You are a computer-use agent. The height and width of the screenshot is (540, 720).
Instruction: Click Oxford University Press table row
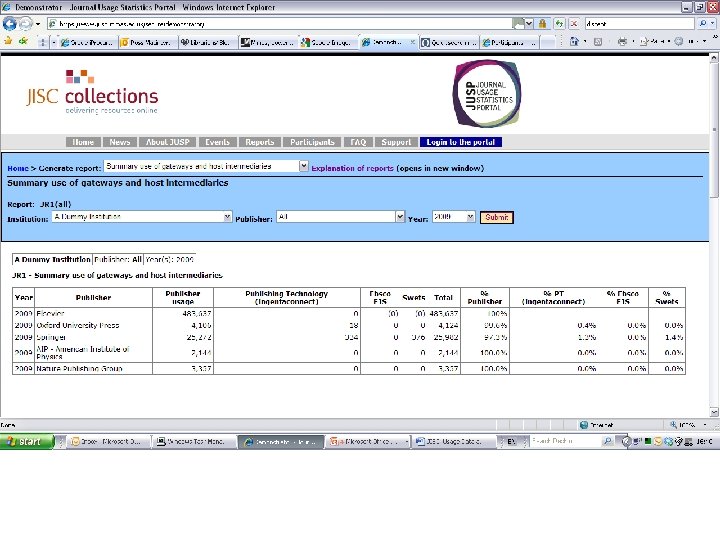349,325
